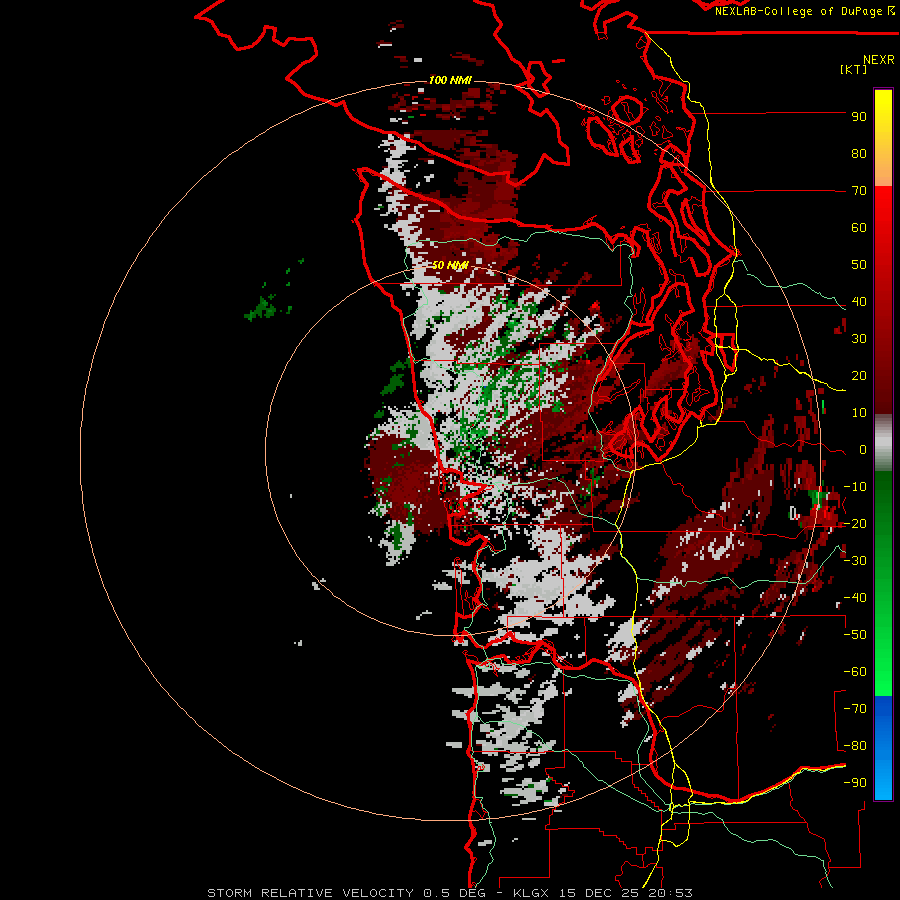Select the 100 NMI range ring label
The image size is (900, 900).
450,80
